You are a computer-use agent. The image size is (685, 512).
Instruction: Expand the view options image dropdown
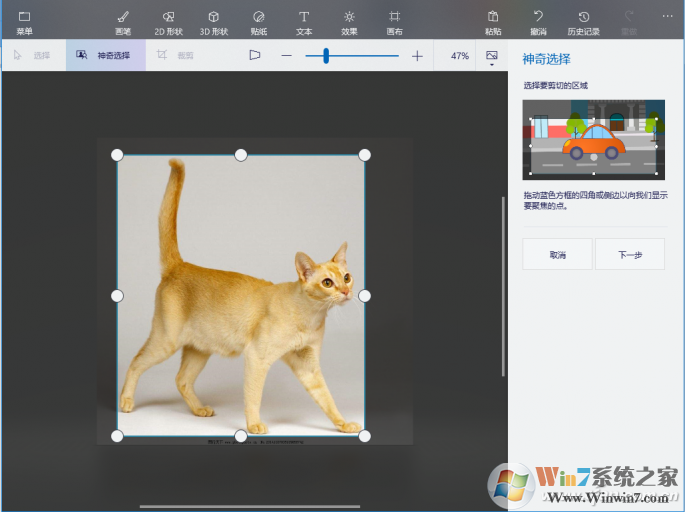pos(492,57)
